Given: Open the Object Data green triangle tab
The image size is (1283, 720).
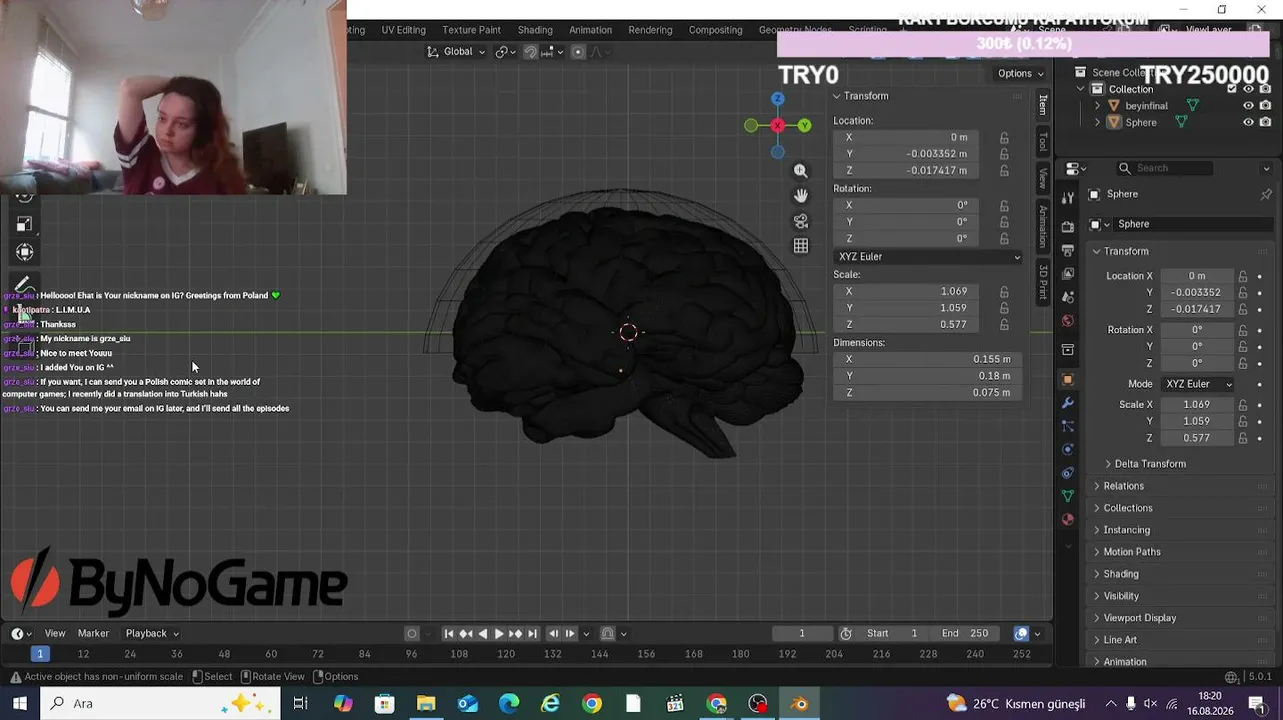Looking at the screenshot, I should click(1068, 496).
